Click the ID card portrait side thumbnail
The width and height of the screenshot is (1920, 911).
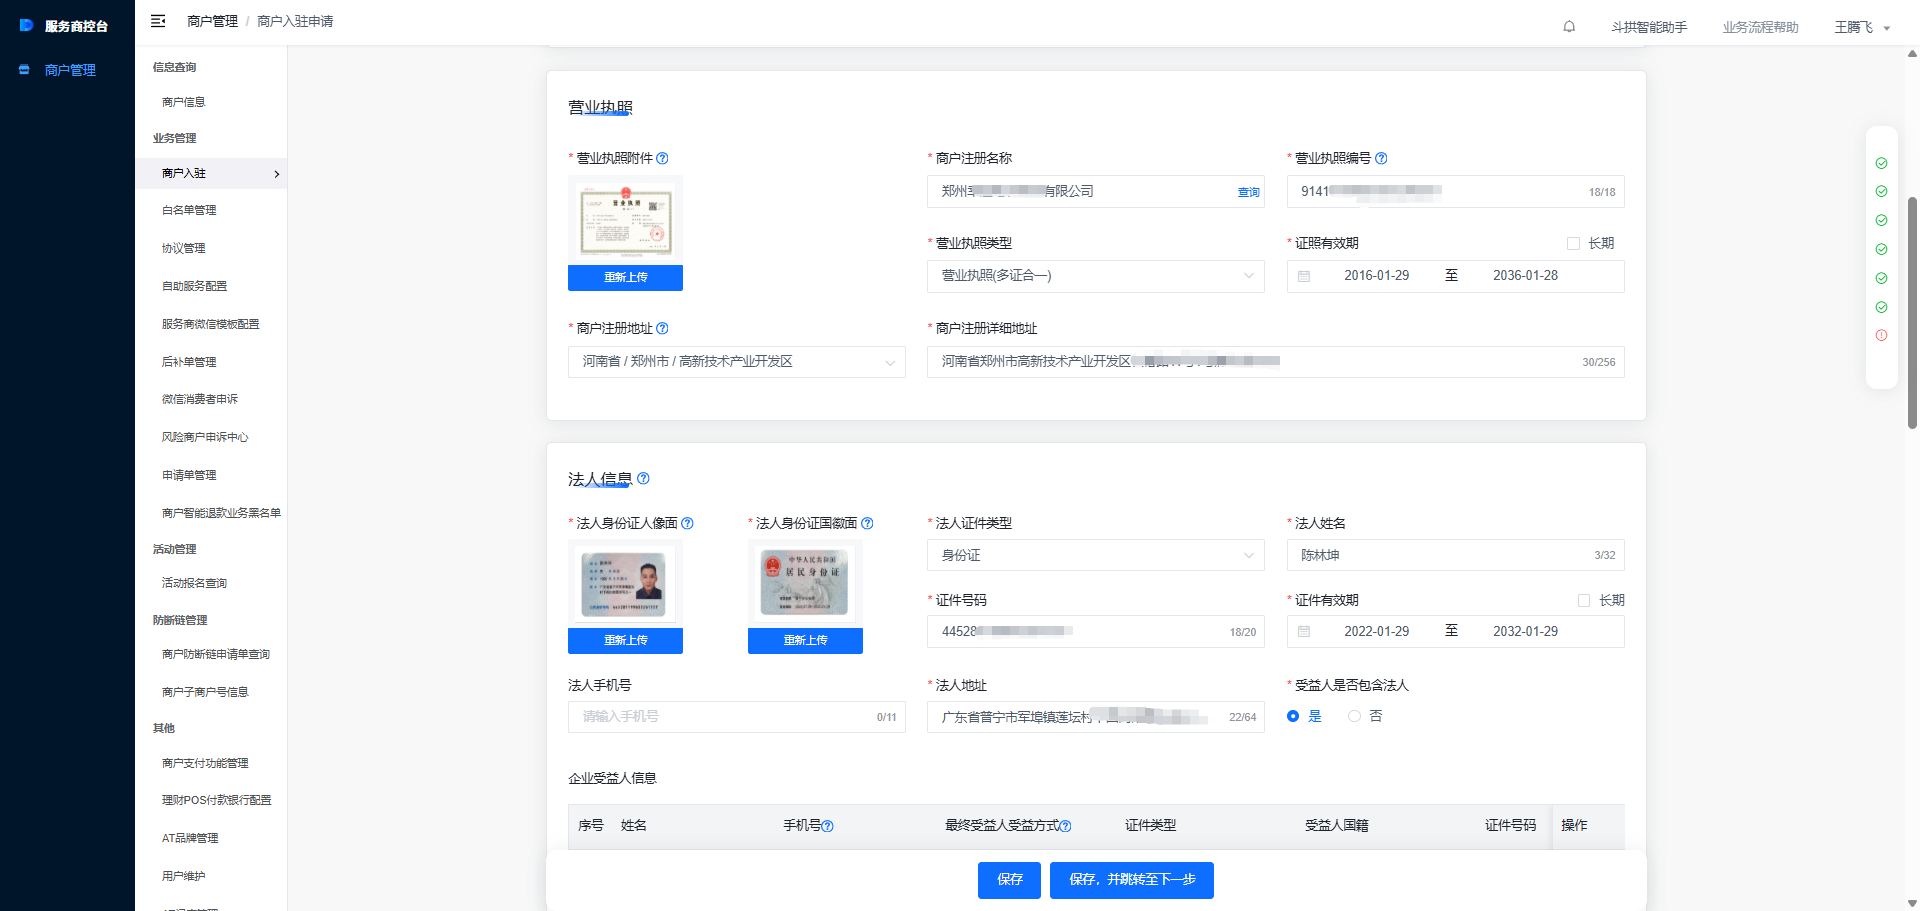pos(625,584)
